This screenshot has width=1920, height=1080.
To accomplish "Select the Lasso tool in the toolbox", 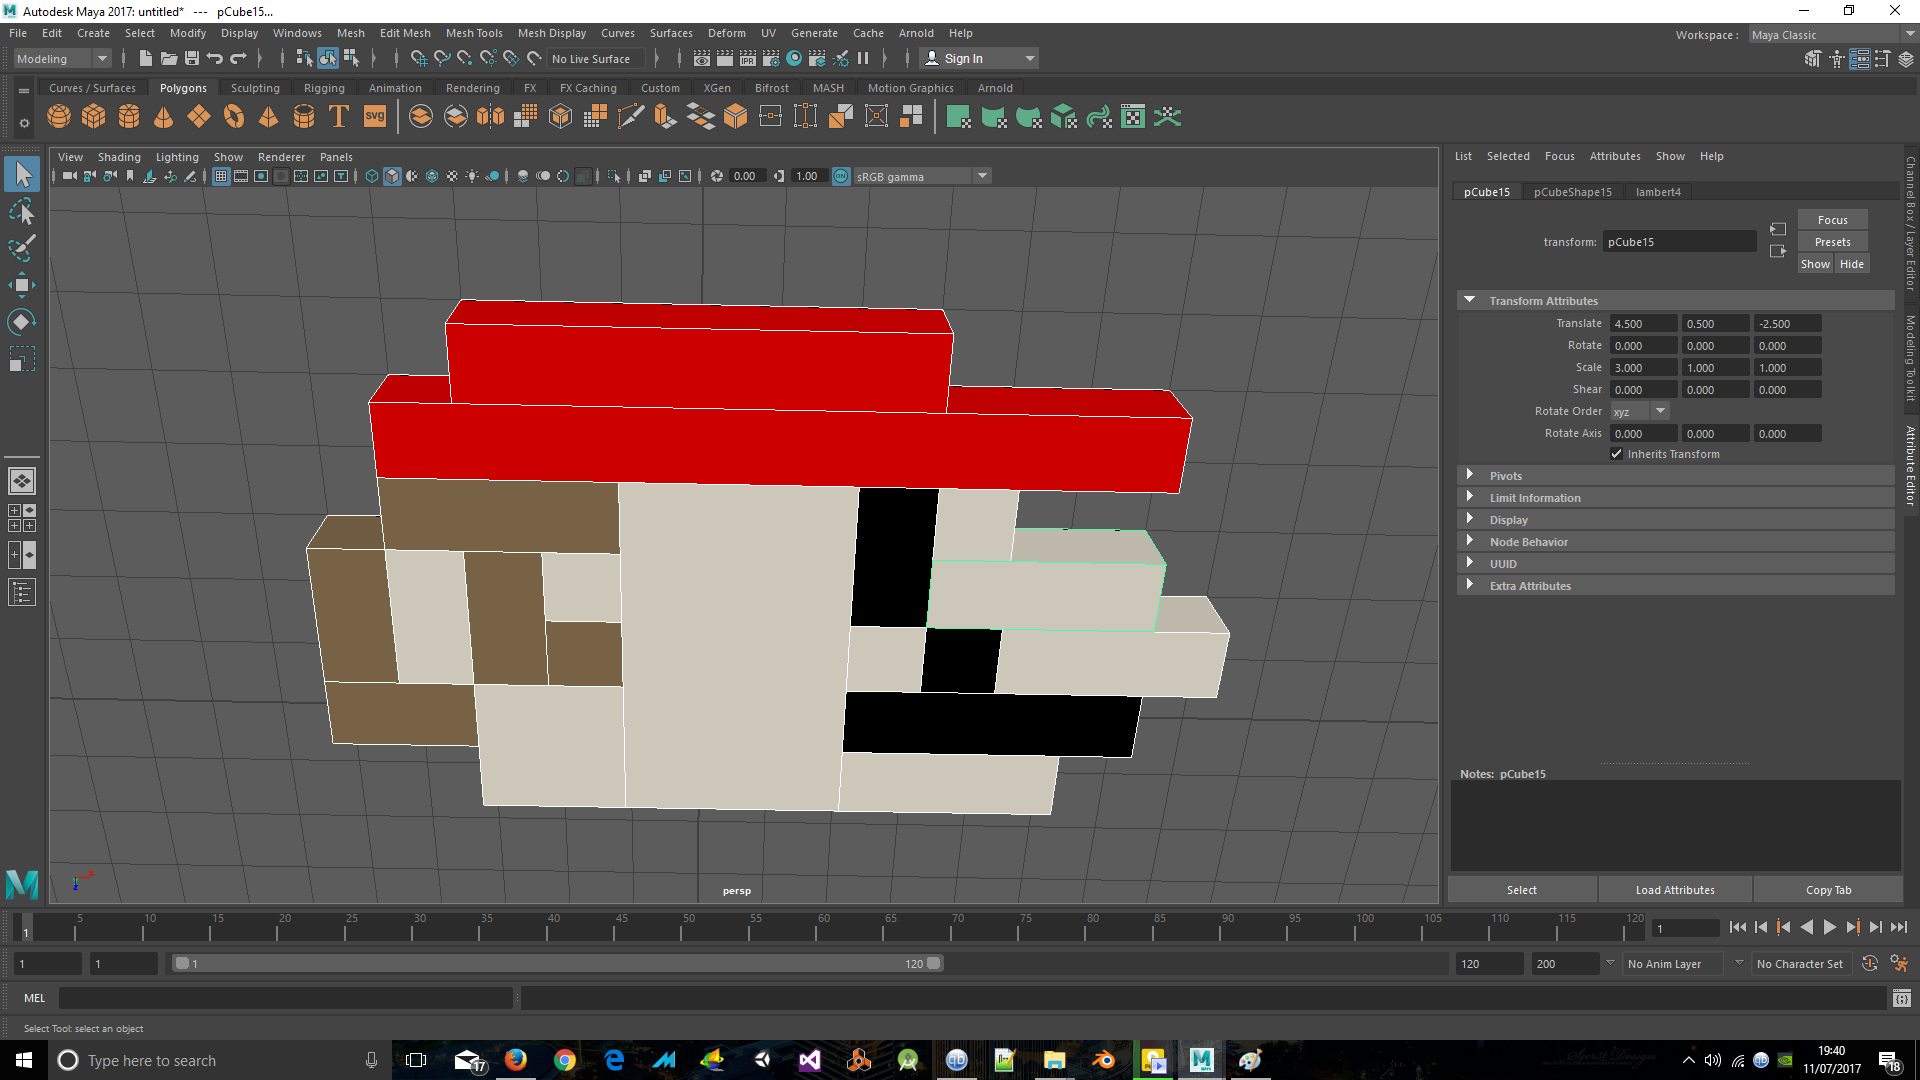I will [21, 212].
